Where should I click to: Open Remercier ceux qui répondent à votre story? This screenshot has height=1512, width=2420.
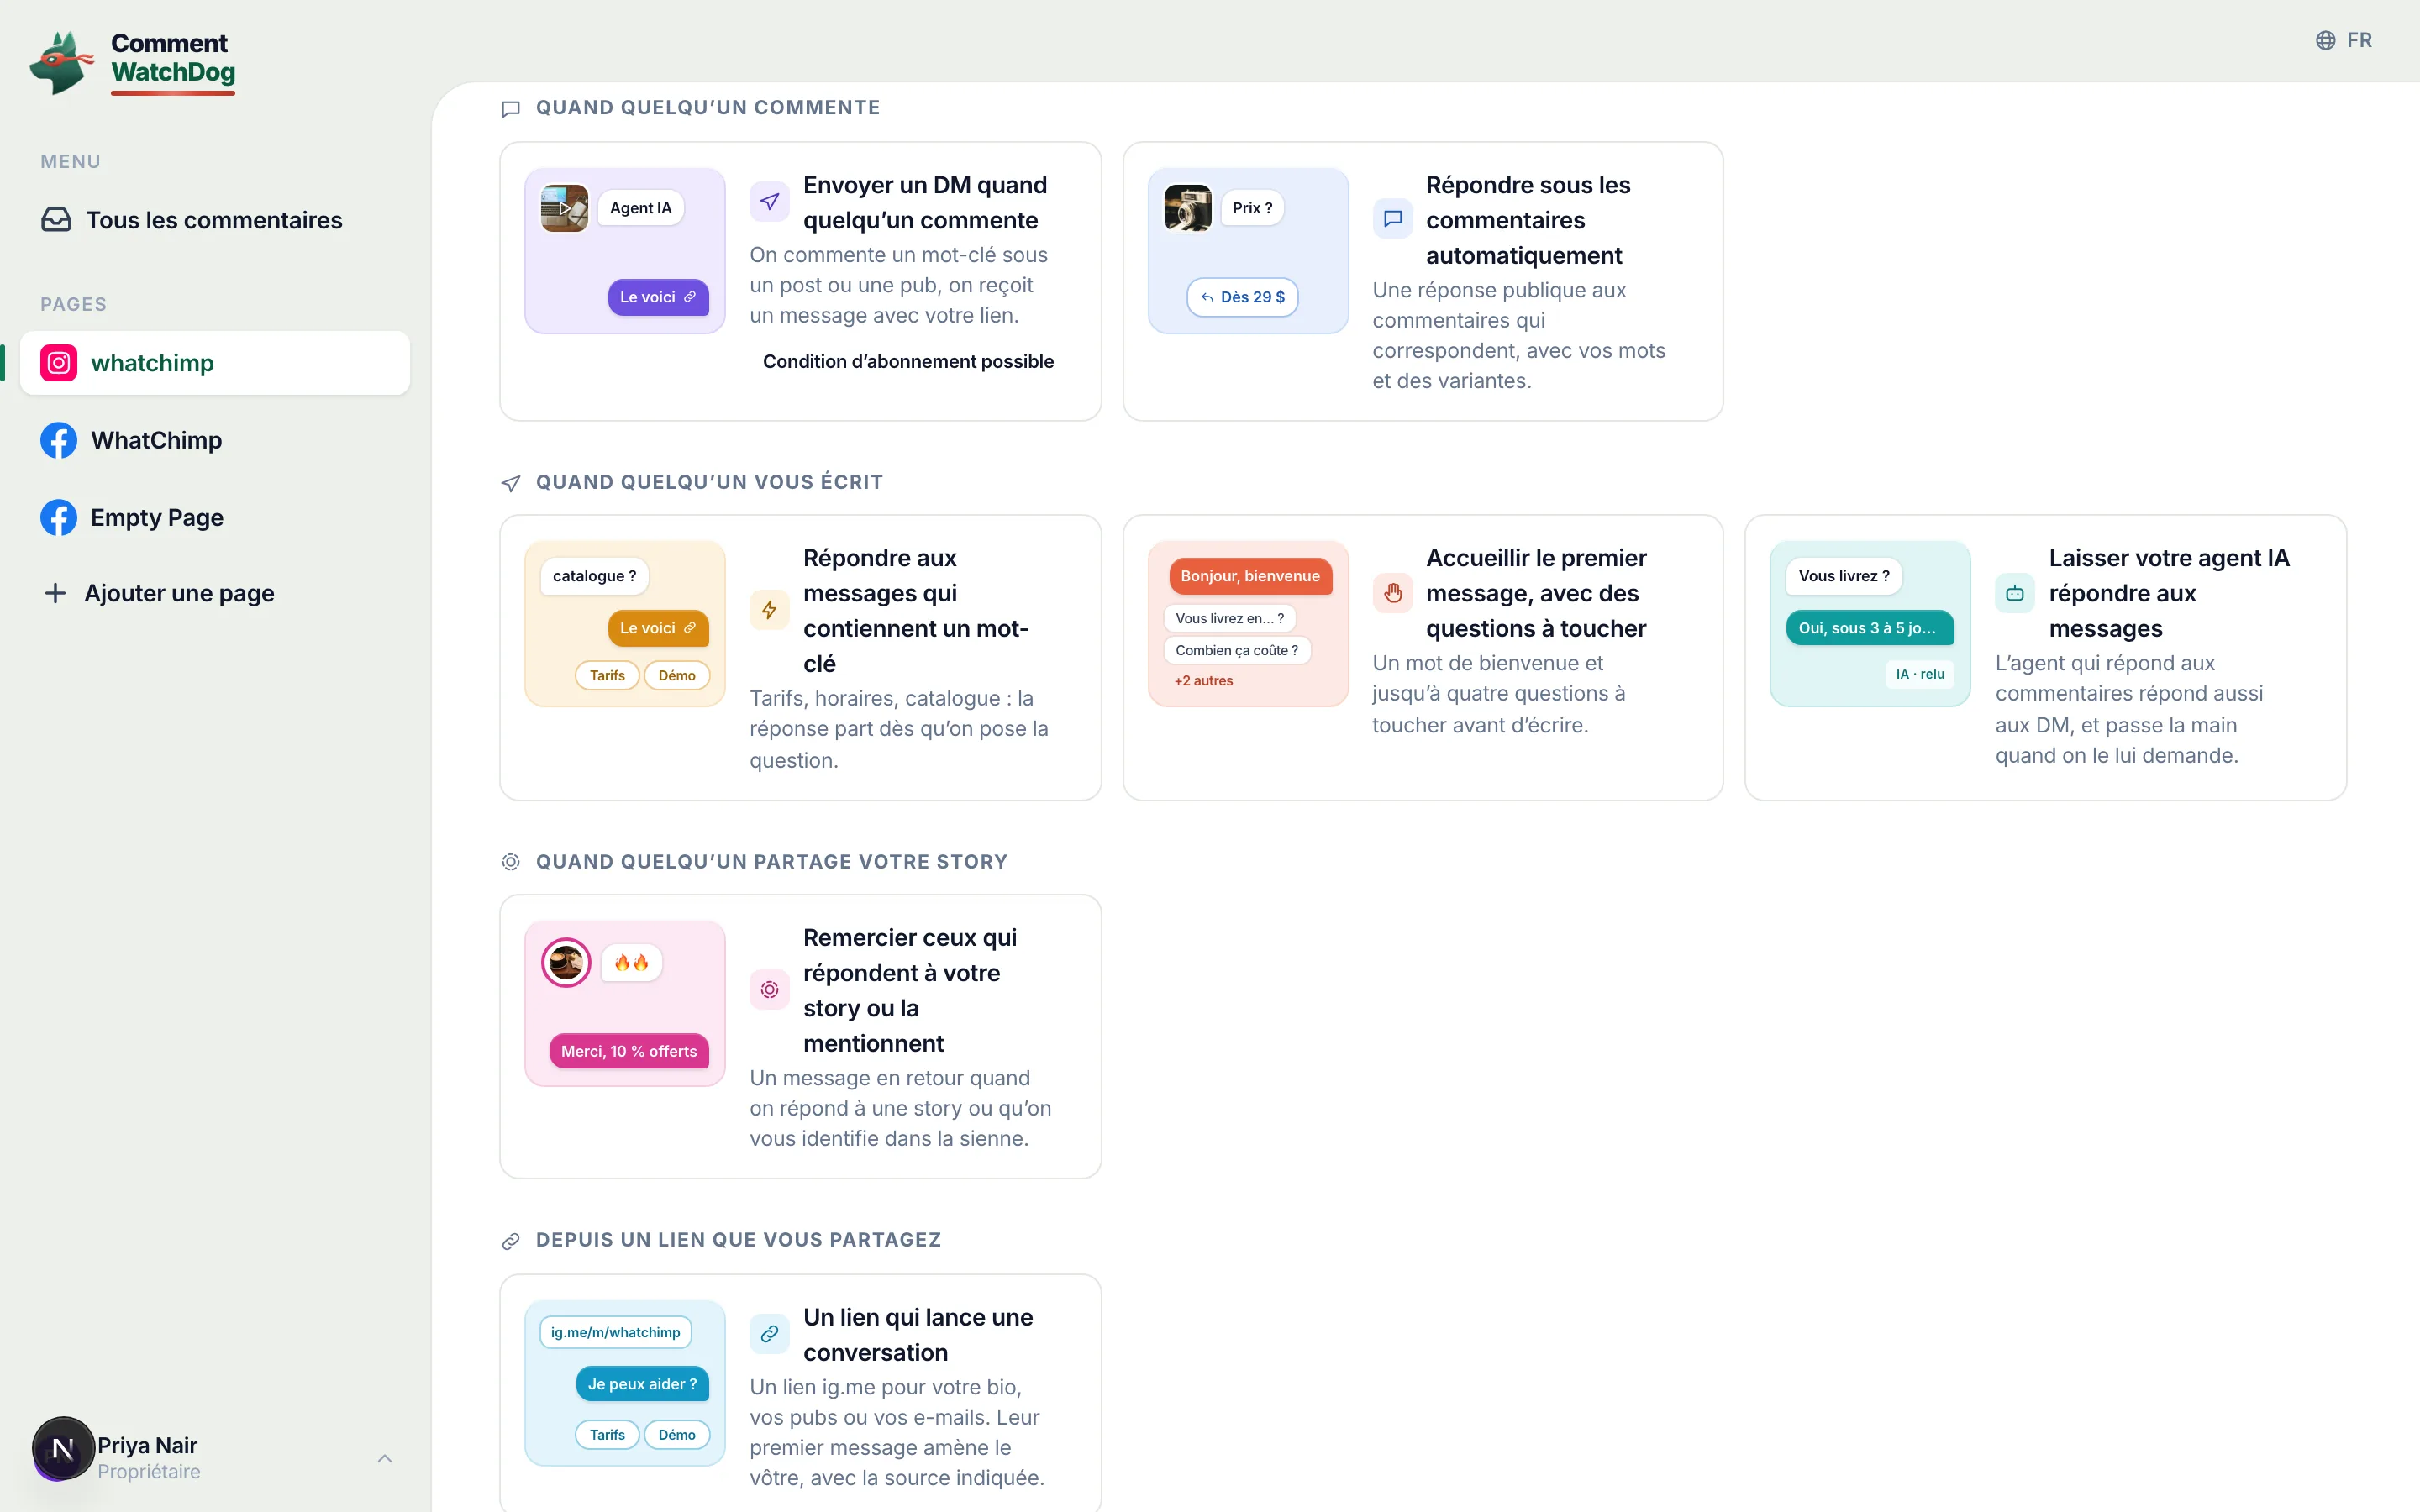(x=800, y=1037)
